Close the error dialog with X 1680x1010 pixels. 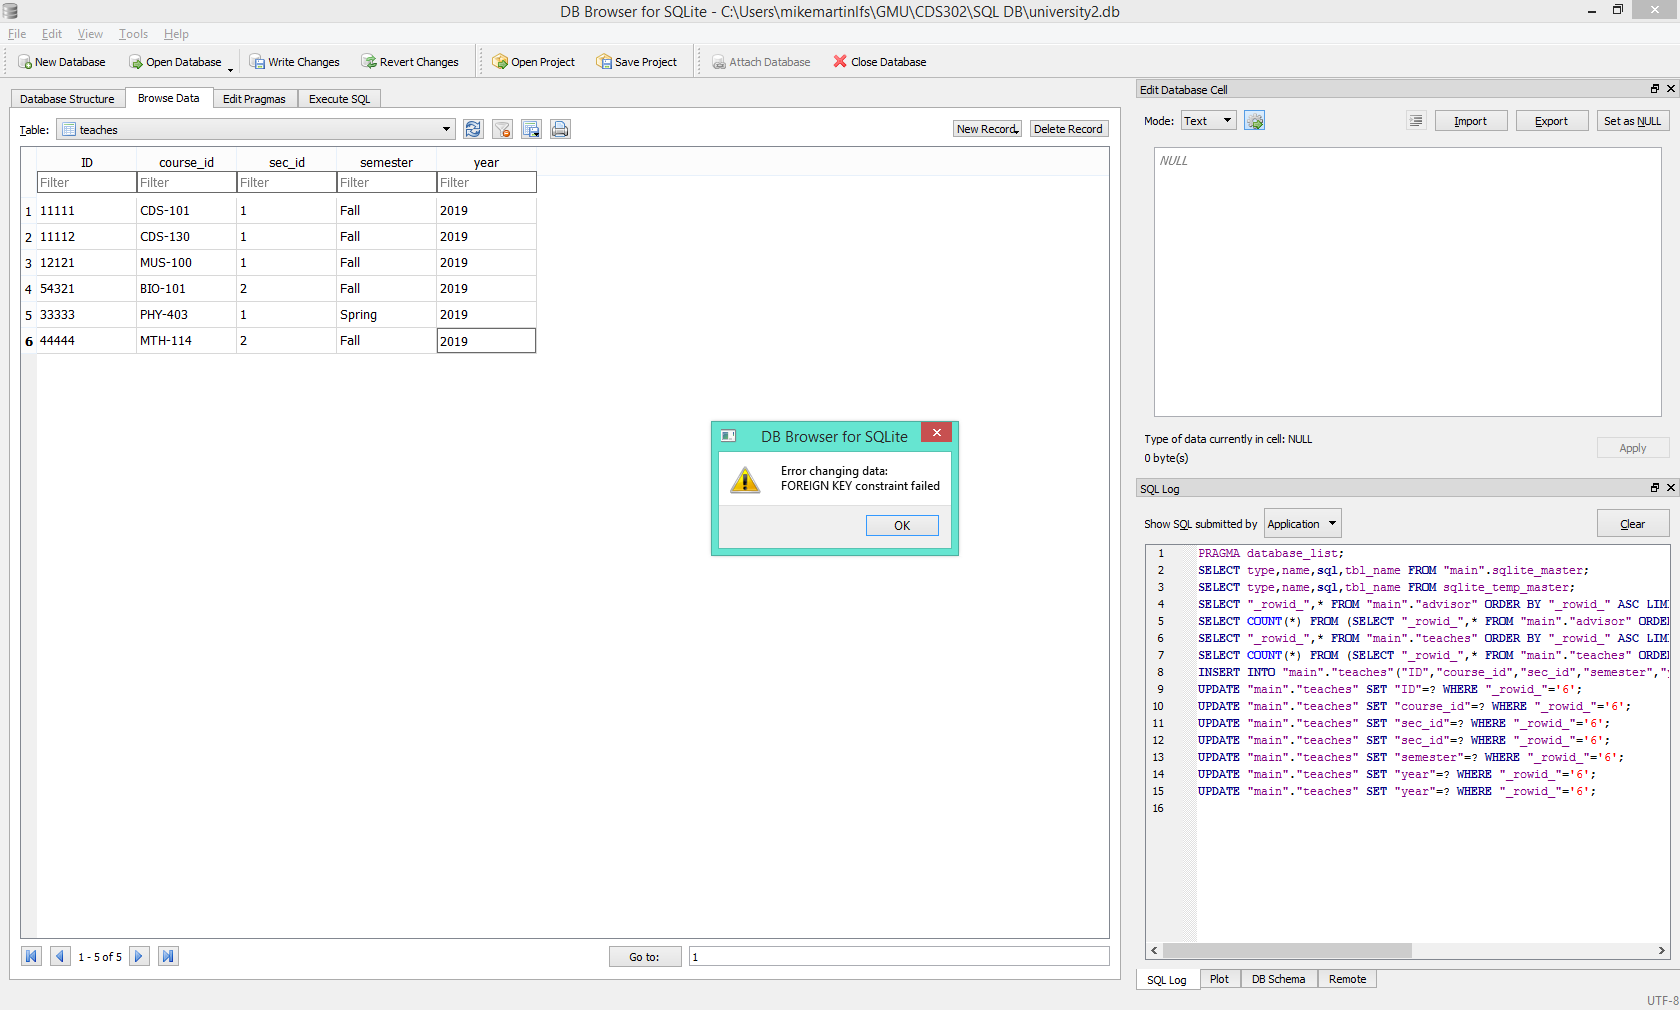[x=937, y=433]
